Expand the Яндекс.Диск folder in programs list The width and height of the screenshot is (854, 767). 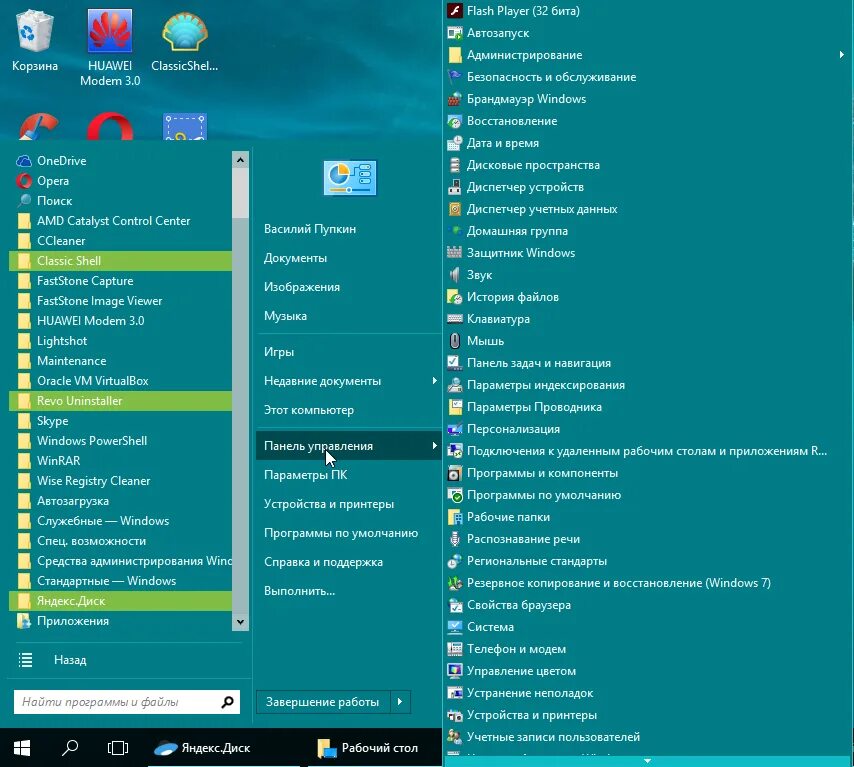click(121, 601)
